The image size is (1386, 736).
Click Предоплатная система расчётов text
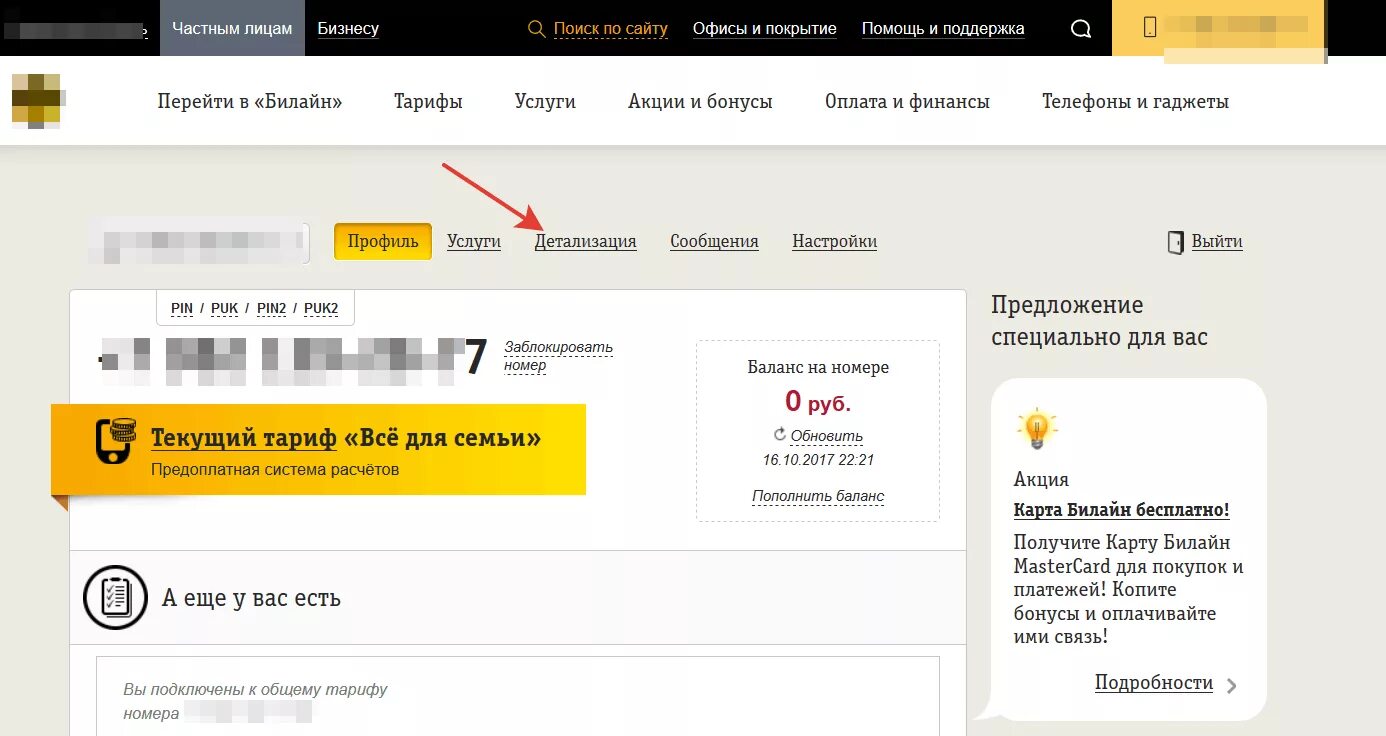275,469
